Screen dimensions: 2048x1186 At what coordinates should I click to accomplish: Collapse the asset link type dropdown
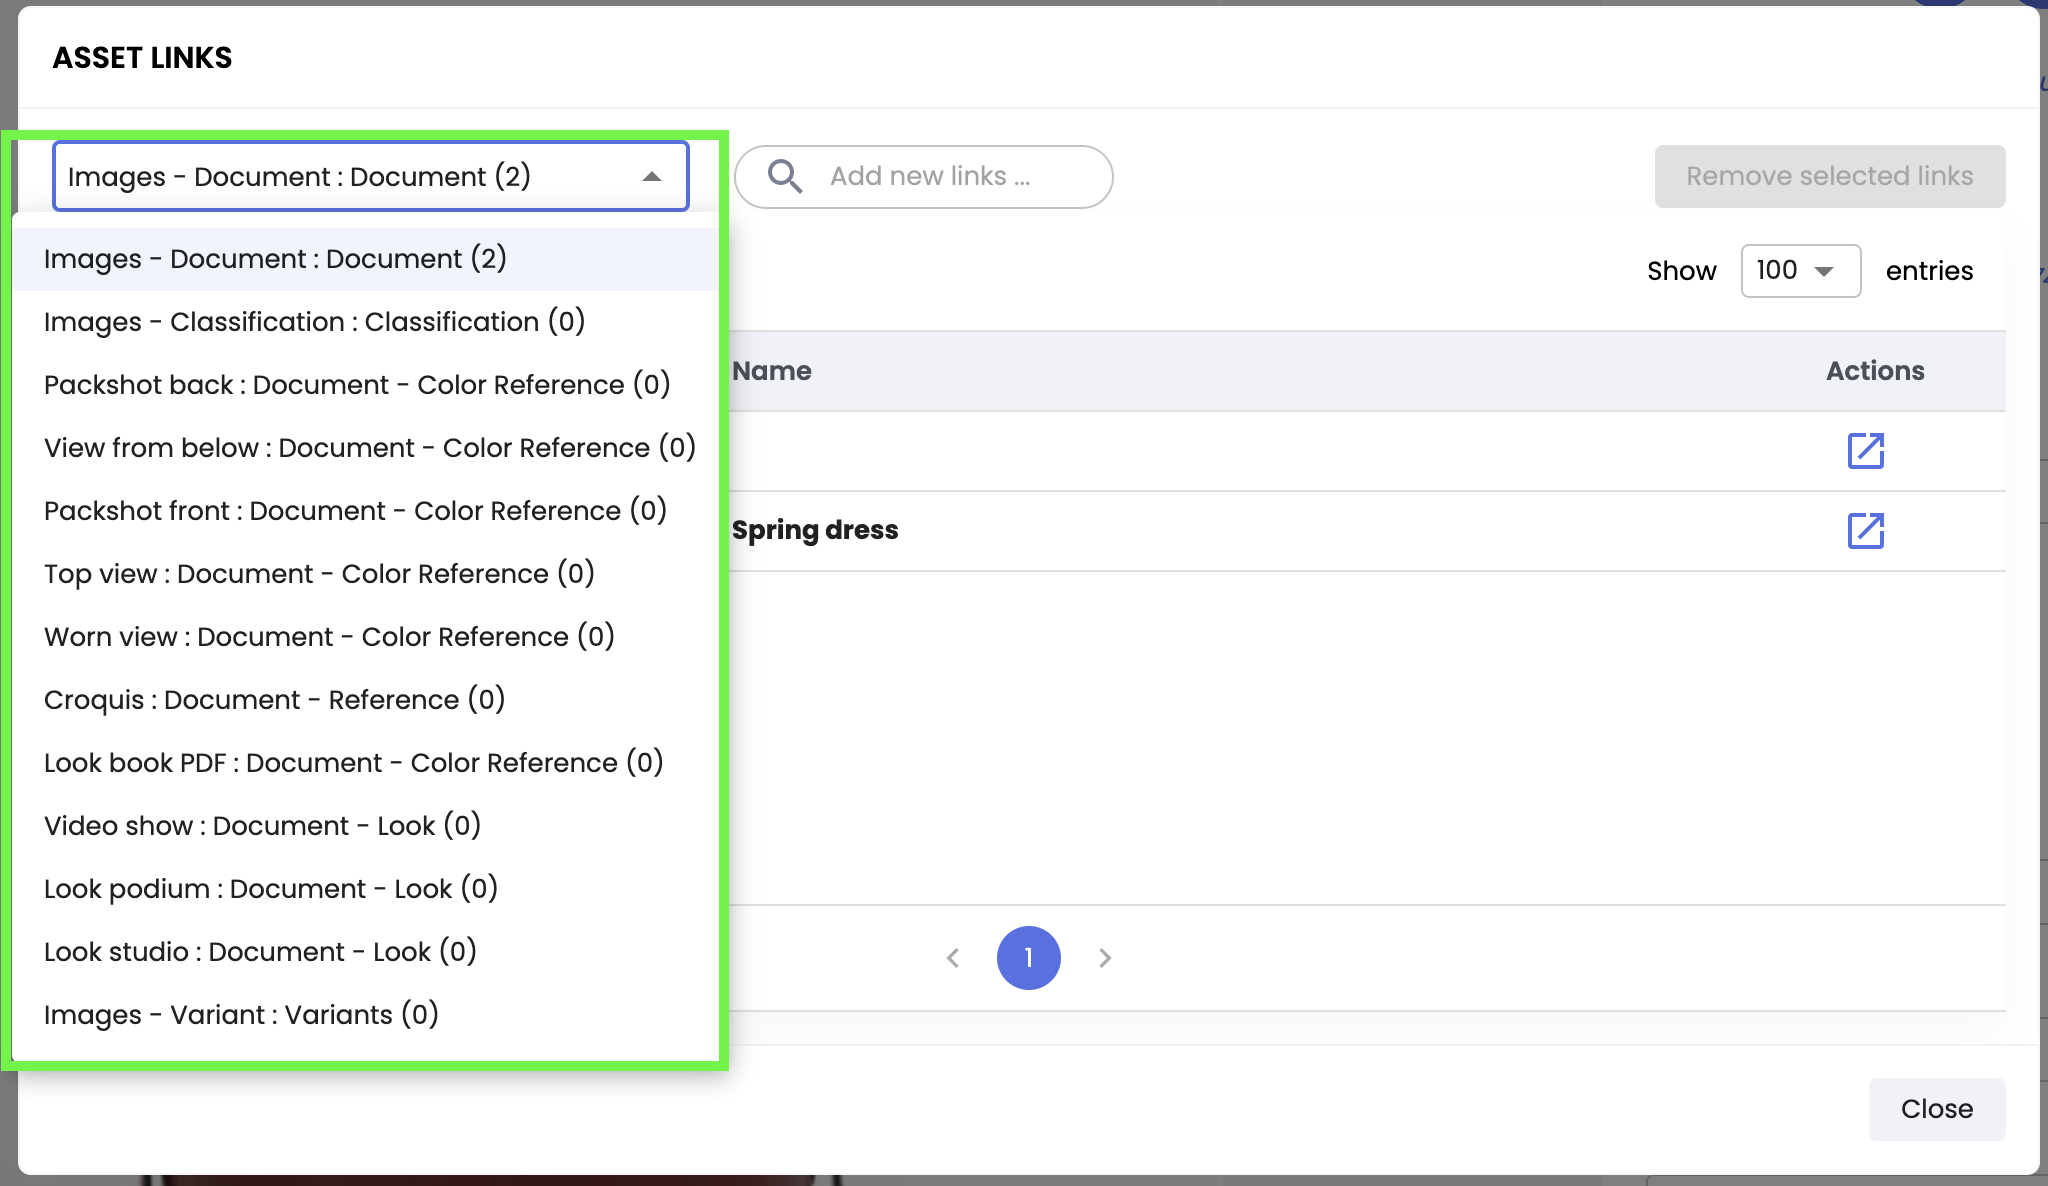[x=652, y=177]
